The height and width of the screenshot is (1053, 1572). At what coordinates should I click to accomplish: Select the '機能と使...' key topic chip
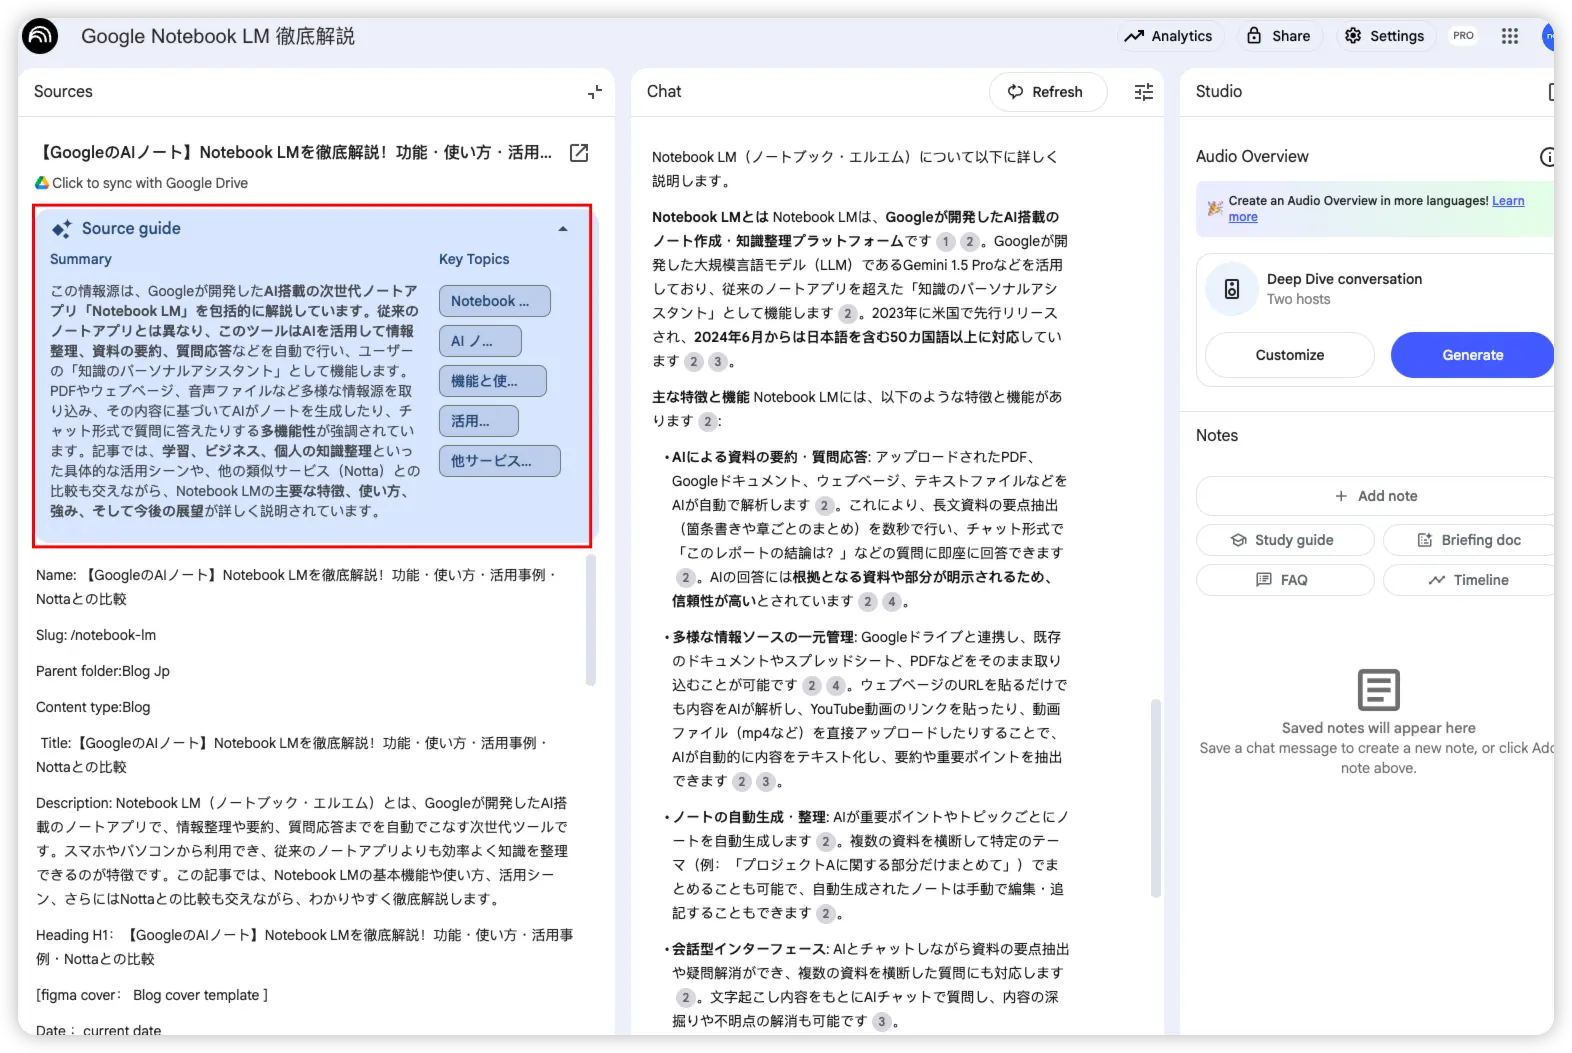click(492, 381)
